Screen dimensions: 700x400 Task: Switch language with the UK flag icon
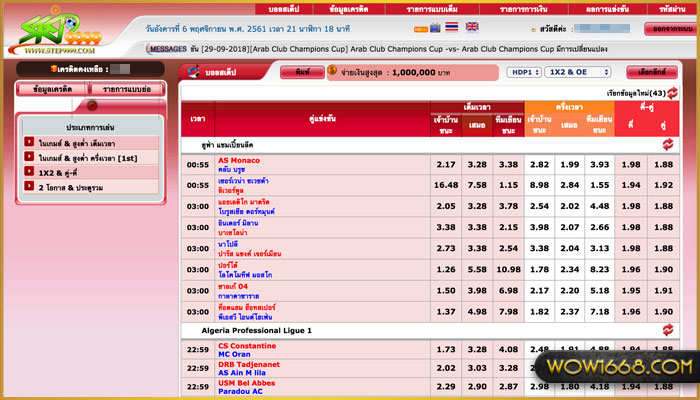pyautogui.click(x=471, y=28)
